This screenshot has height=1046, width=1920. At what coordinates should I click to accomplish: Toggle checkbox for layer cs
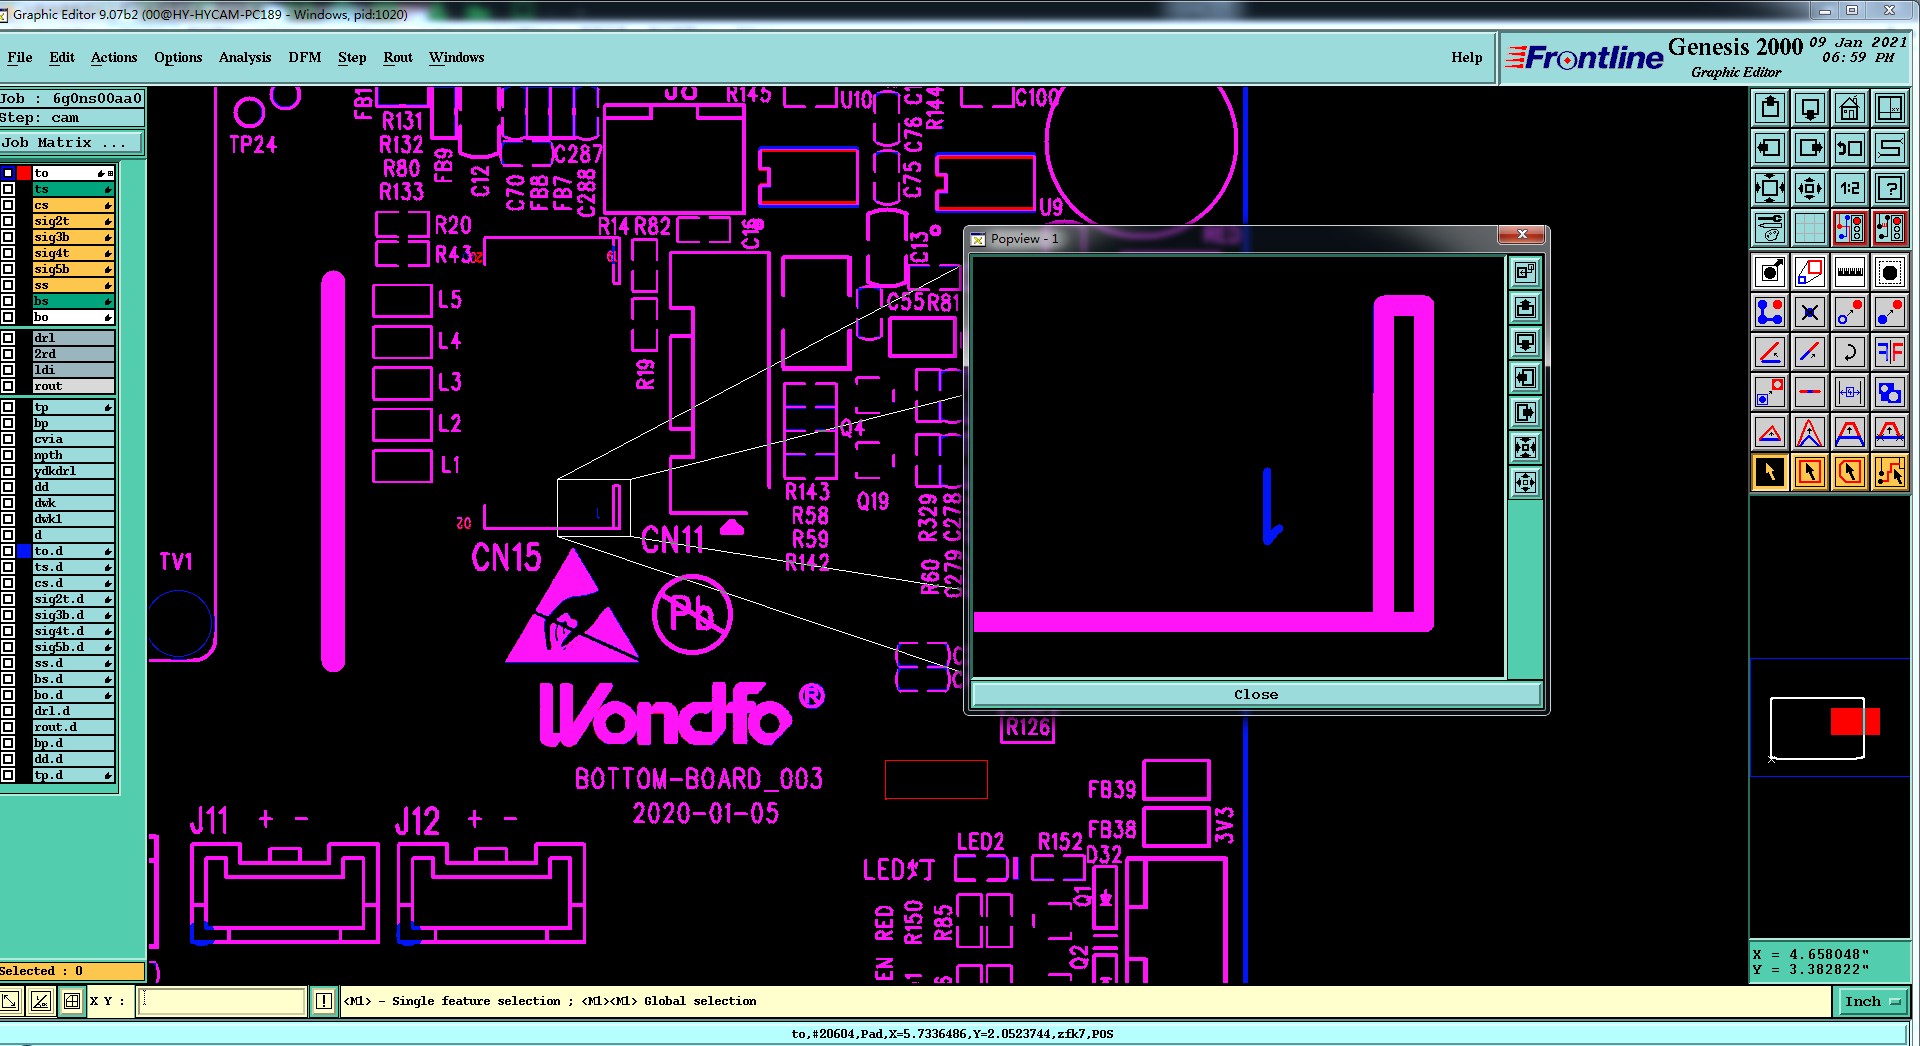coord(8,205)
